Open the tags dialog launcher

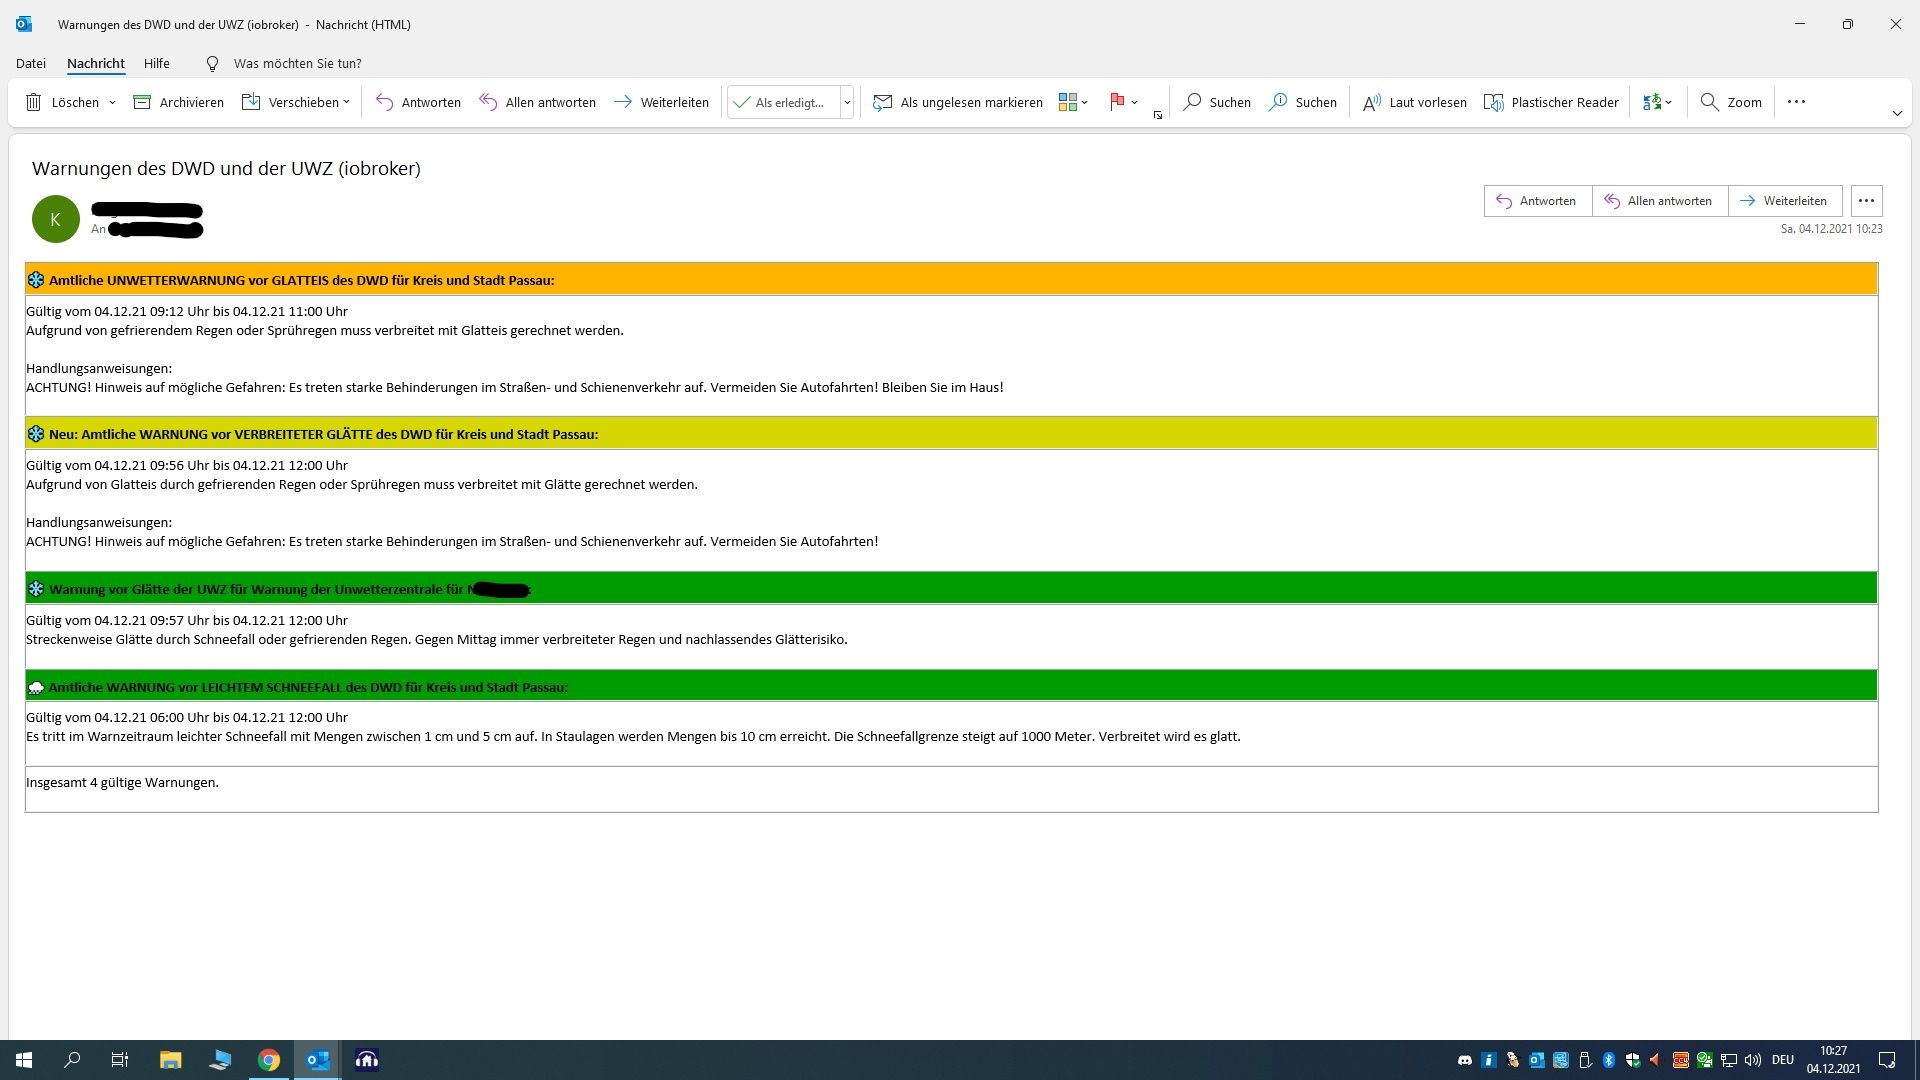(1158, 115)
